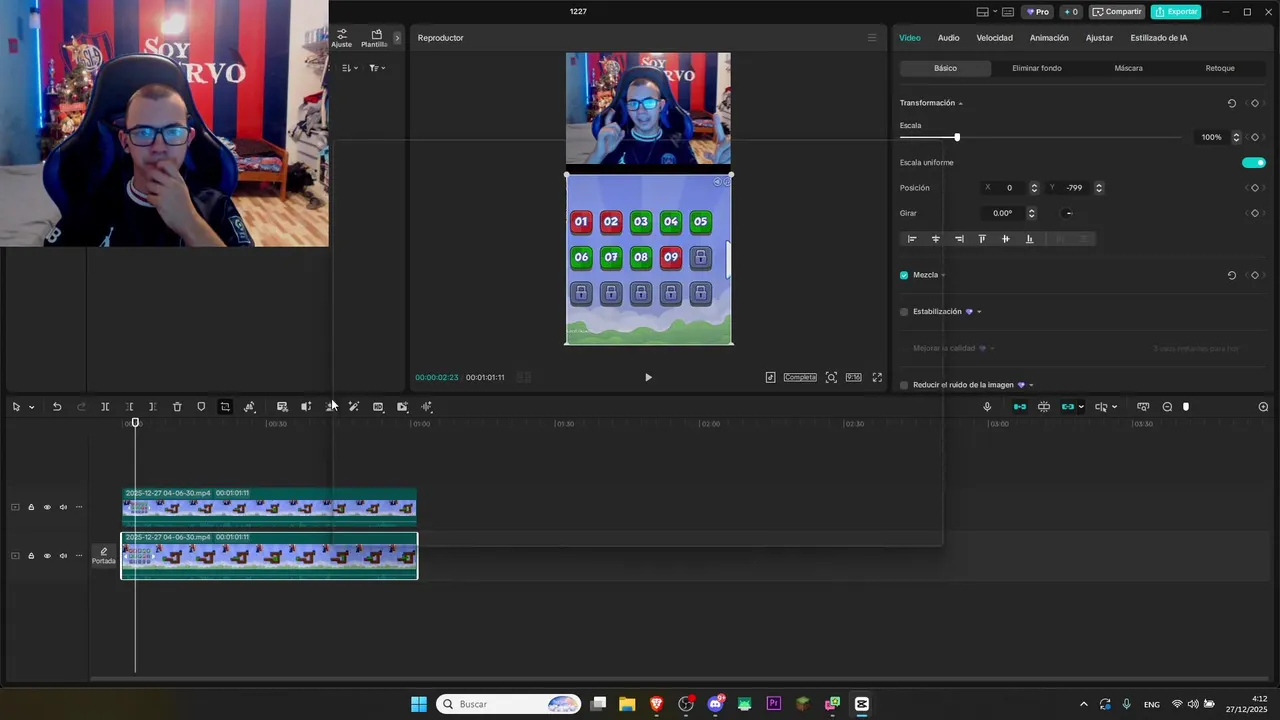The width and height of the screenshot is (1280, 720).
Task: Collapse the Transformación section
Action: [x=961, y=104]
